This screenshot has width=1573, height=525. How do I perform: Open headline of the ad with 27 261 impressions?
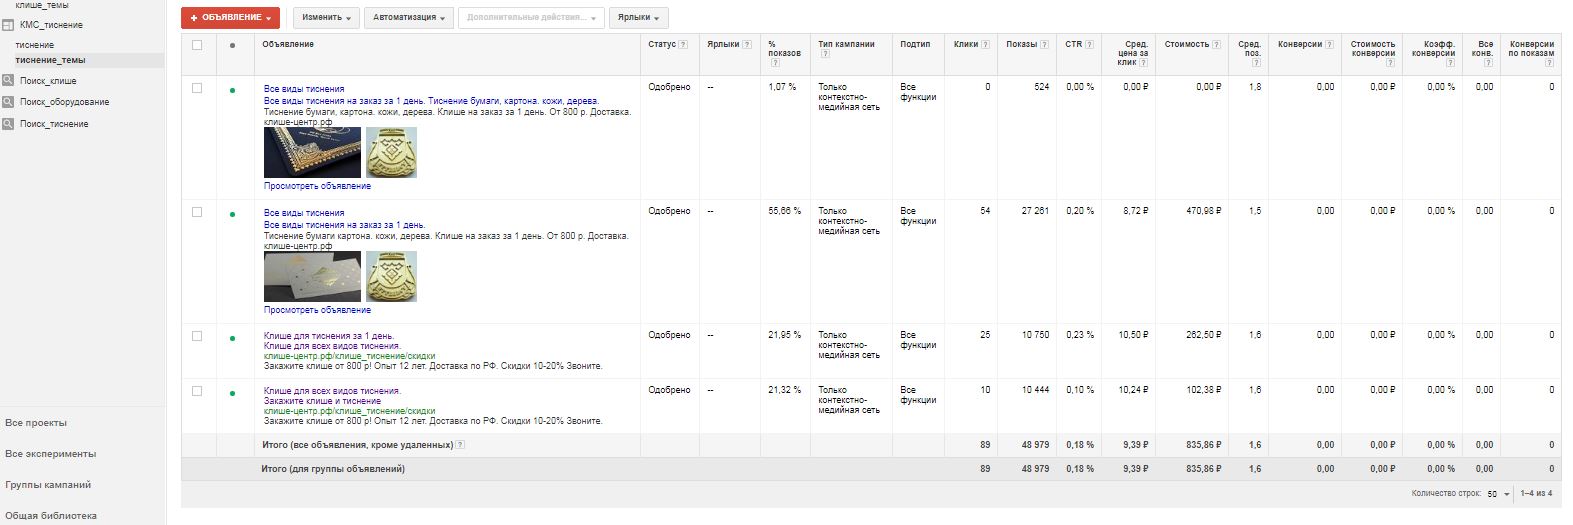click(x=304, y=213)
